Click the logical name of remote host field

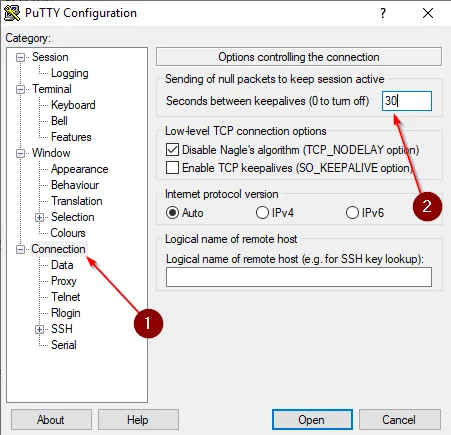(299, 277)
